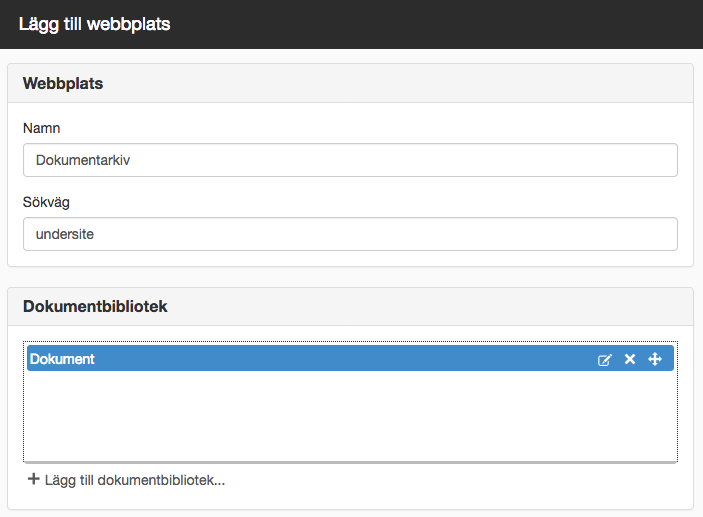Viewport: 703px width, 517px height.
Task: Click the Dokumentbibliotek panel heading
Action: click(95, 306)
